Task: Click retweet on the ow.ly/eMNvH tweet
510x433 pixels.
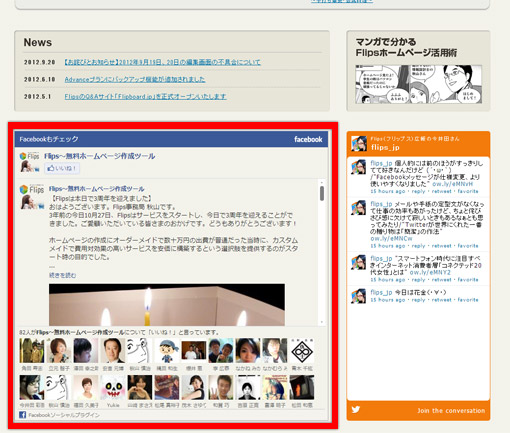Action: tap(441, 191)
